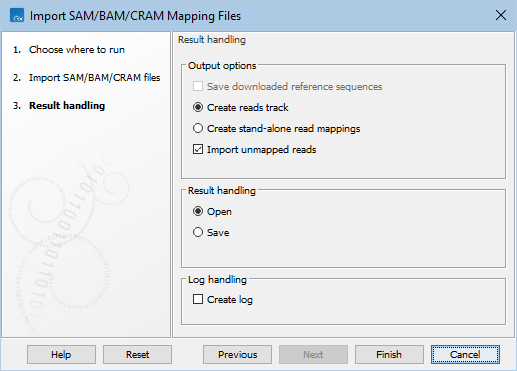Click the Output options group label
Screen dimensions: 517x371
point(222,66)
